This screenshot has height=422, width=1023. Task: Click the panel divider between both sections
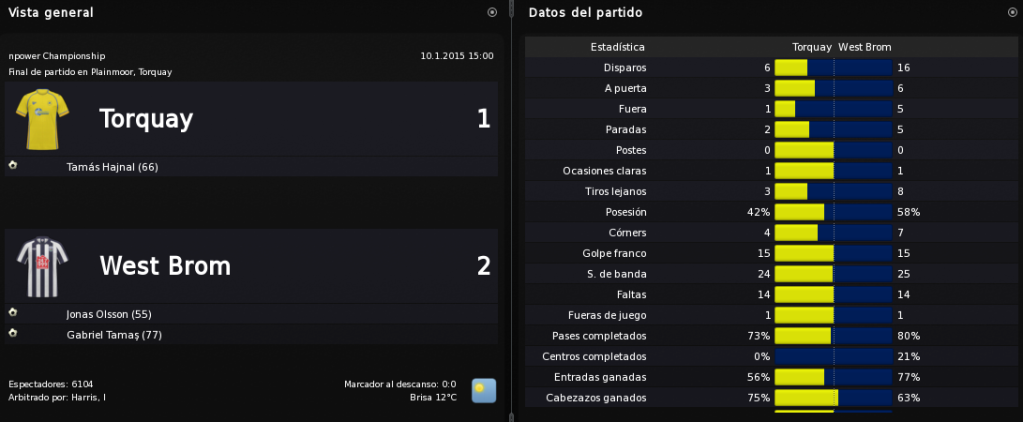click(512, 211)
